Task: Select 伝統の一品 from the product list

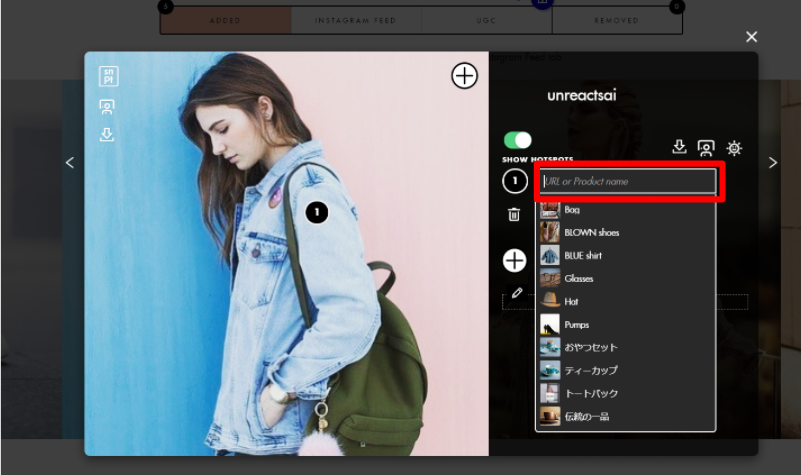Action: pos(625,416)
